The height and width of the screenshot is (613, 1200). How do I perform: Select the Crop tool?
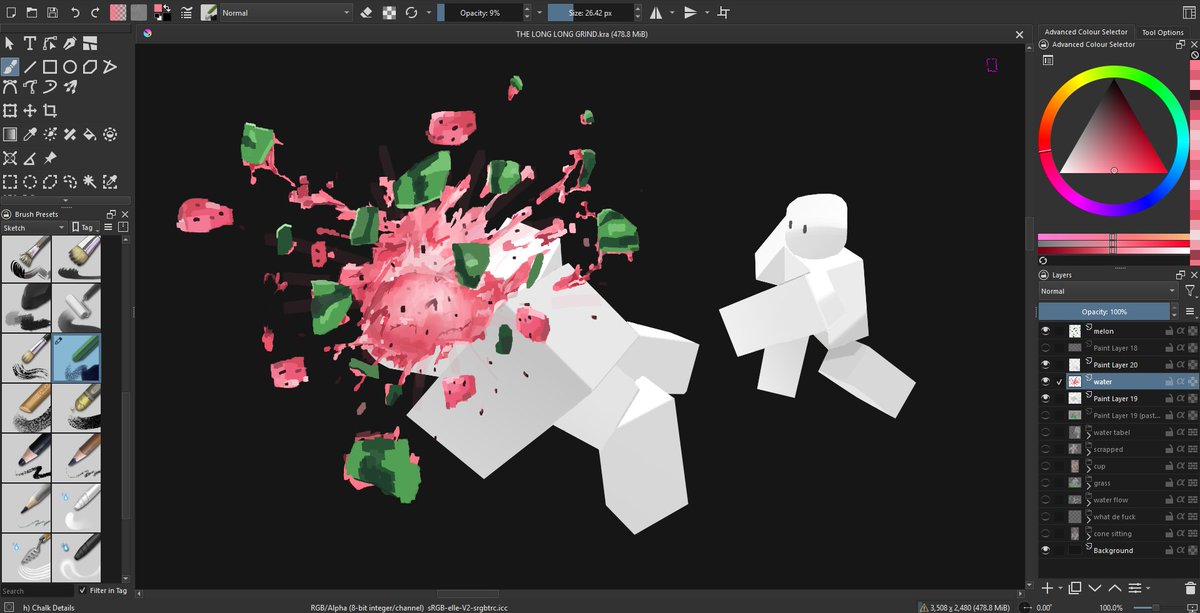[50, 110]
